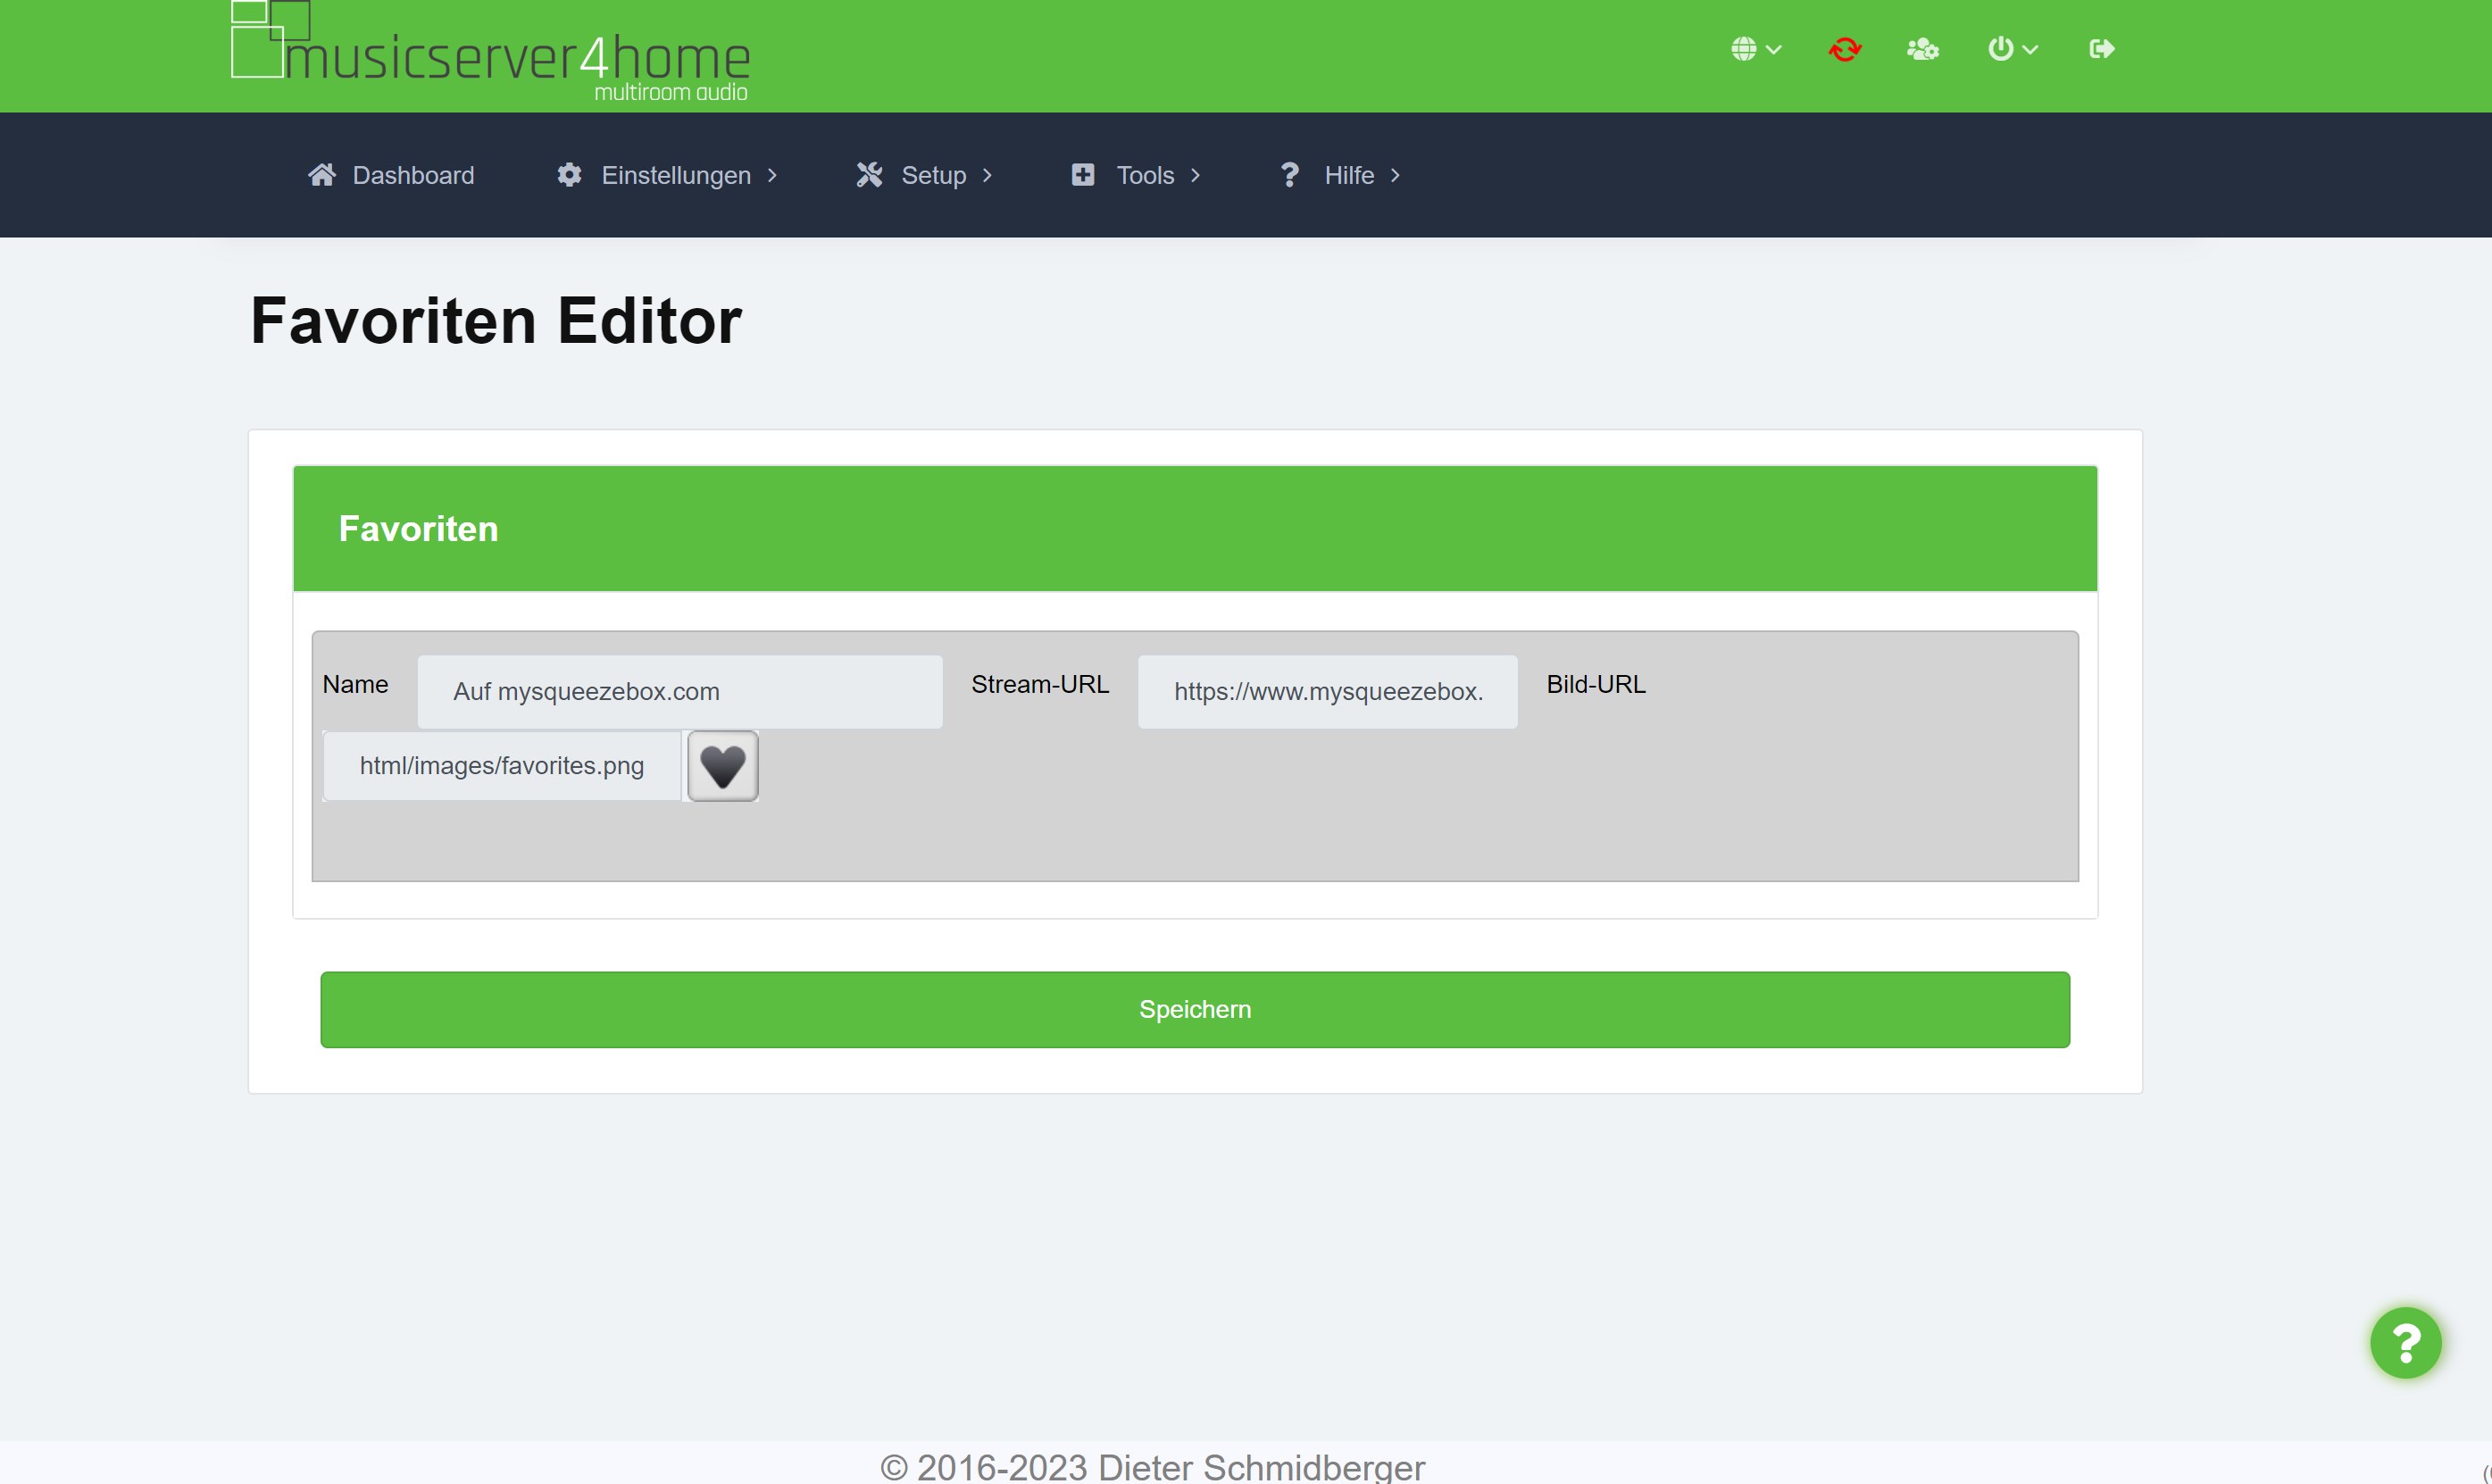Open the user management gear icon
This screenshot has height=1484, width=2492.
(1922, 49)
